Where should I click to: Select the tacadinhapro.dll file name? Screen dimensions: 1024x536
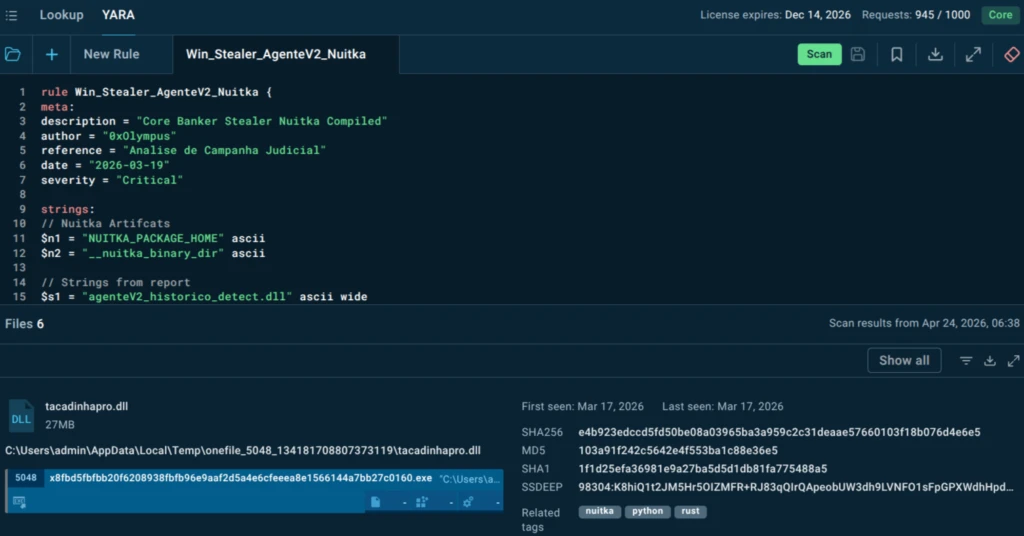coord(86,406)
